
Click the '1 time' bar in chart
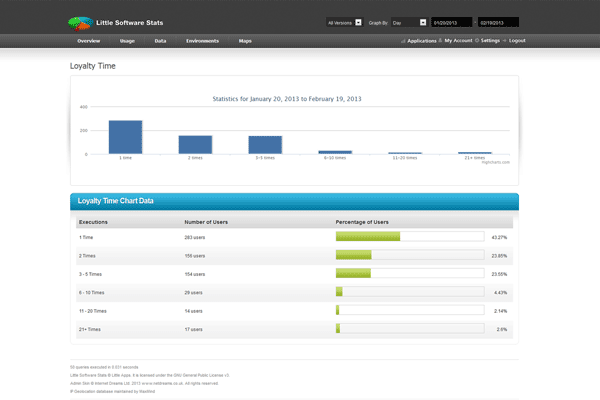tap(125, 137)
